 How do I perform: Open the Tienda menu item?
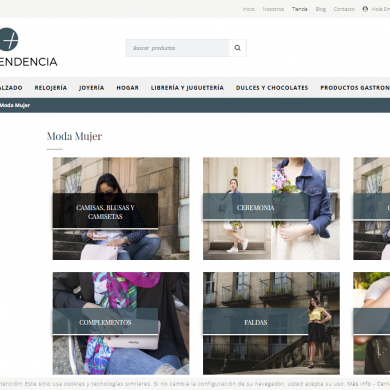300,9
